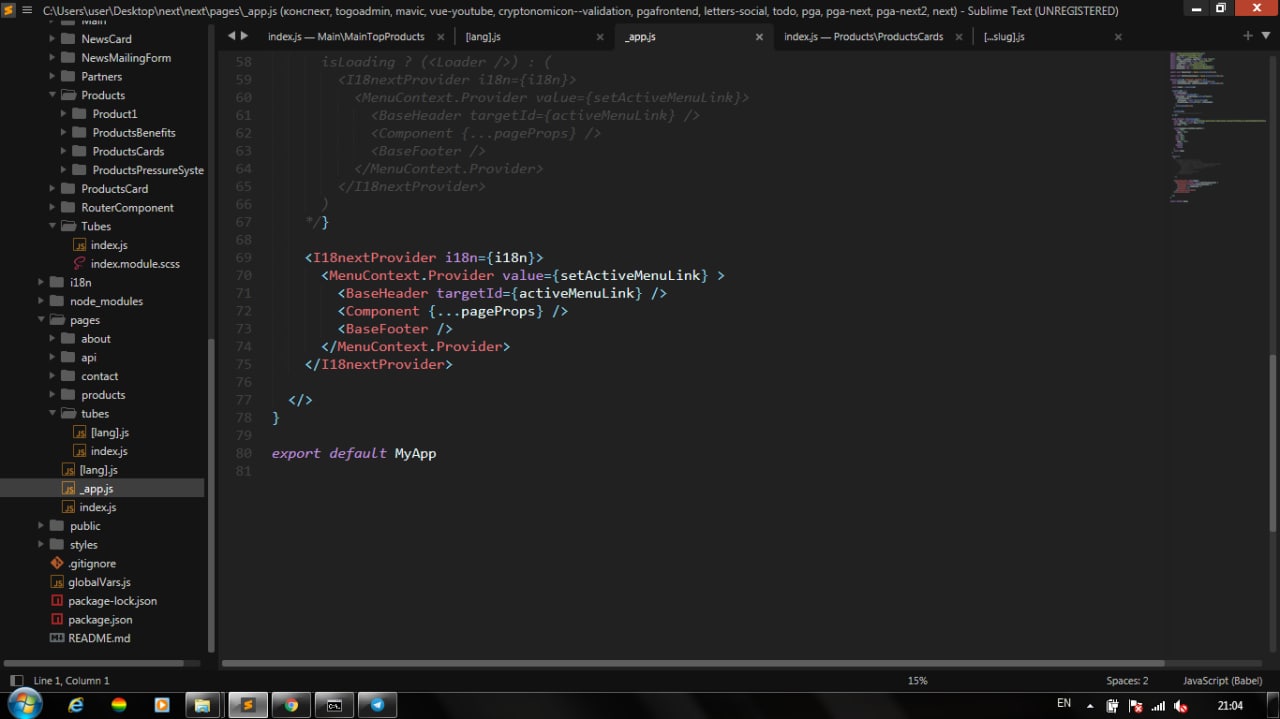This screenshot has width=1280, height=719.
Task: Add a new tab with the plus icon
Action: click(1248, 36)
